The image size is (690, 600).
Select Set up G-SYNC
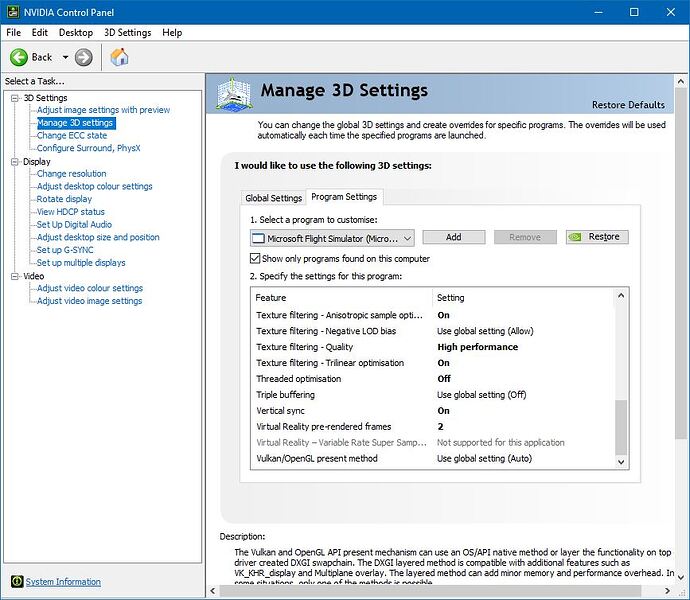tap(65, 250)
